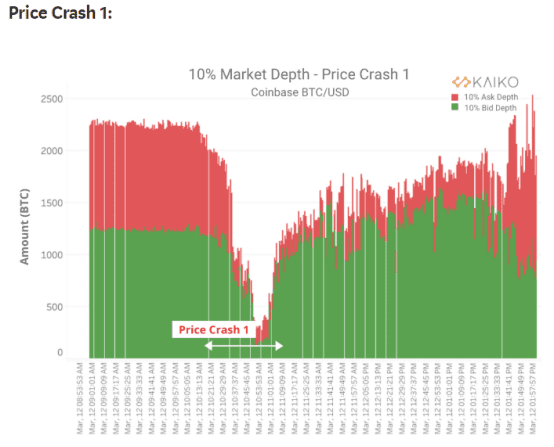This screenshot has height=447, width=554.
Task: Select the Coinbase BTC/USD subtitle
Action: (x=300, y=92)
